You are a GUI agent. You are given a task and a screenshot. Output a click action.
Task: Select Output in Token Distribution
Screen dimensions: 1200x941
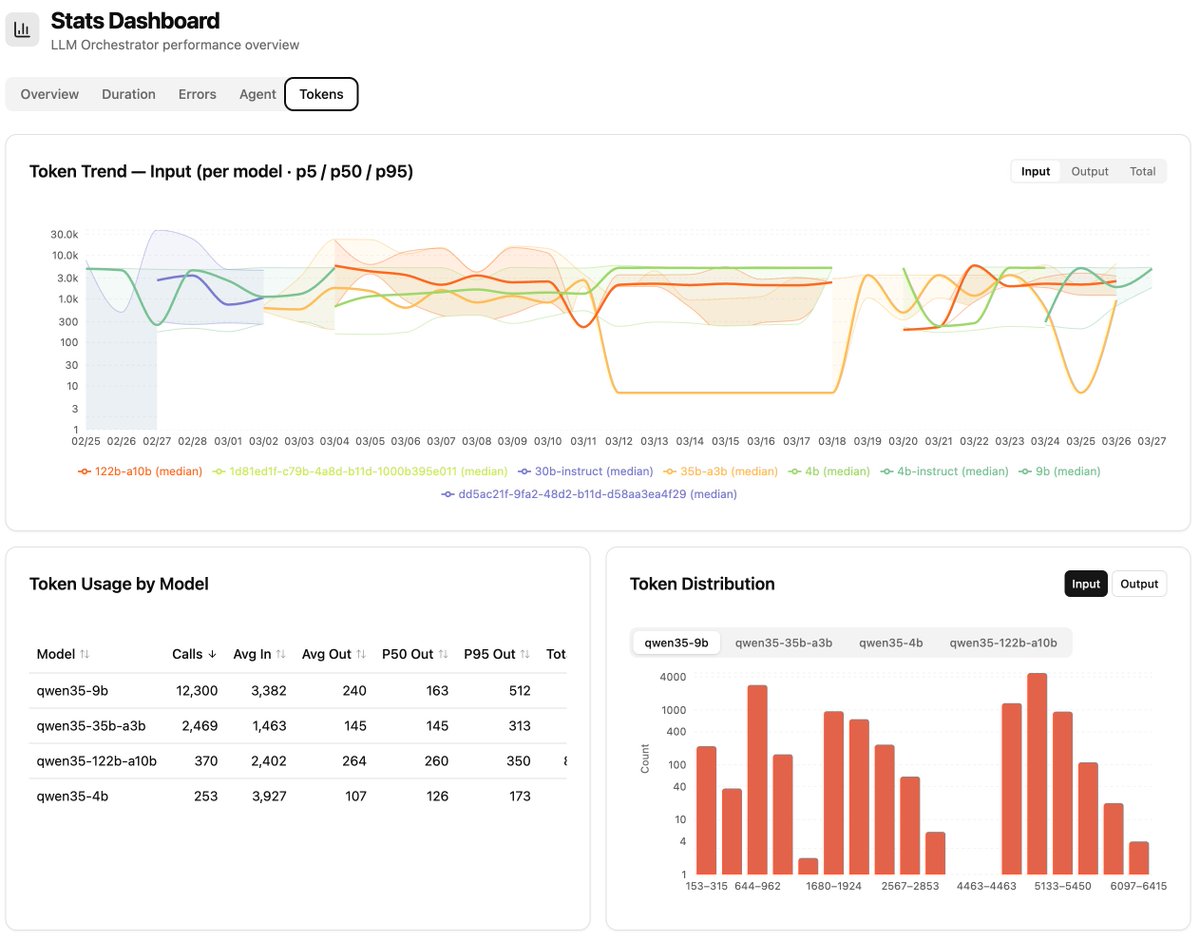(1139, 584)
